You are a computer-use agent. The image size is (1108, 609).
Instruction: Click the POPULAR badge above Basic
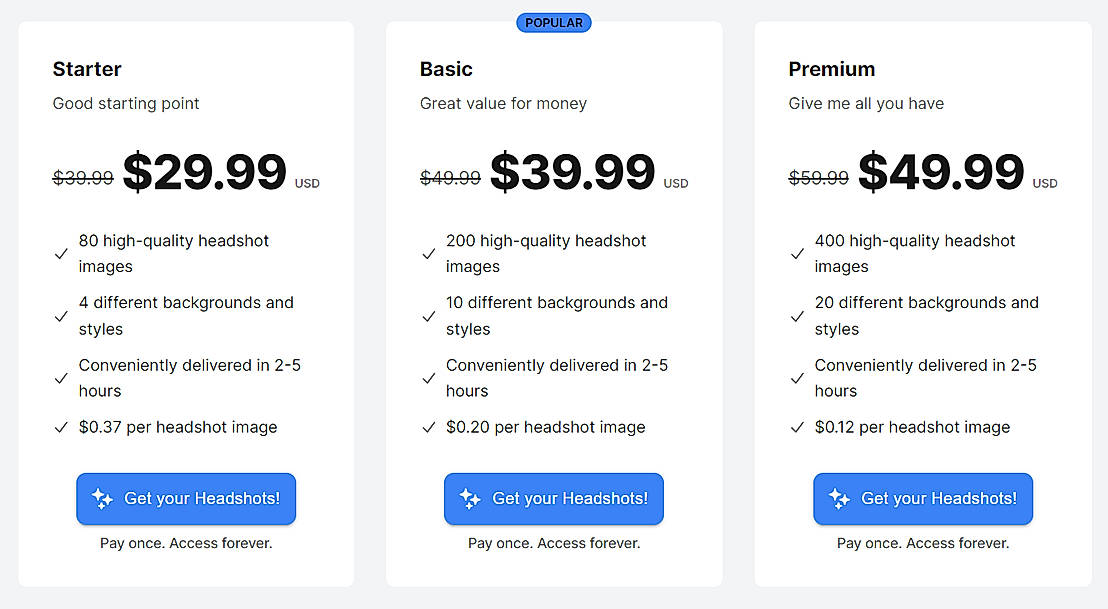click(x=554, y=22)
